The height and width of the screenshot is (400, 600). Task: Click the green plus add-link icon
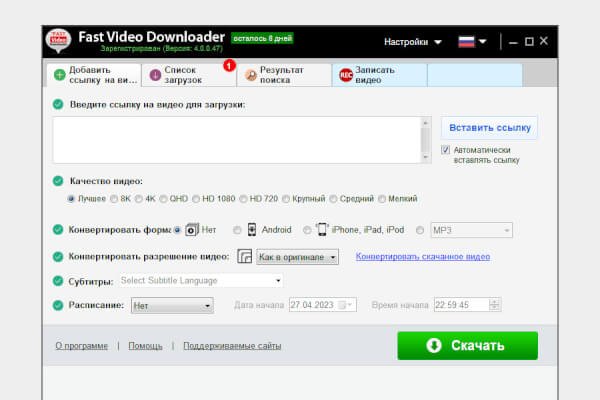[60, 75]
